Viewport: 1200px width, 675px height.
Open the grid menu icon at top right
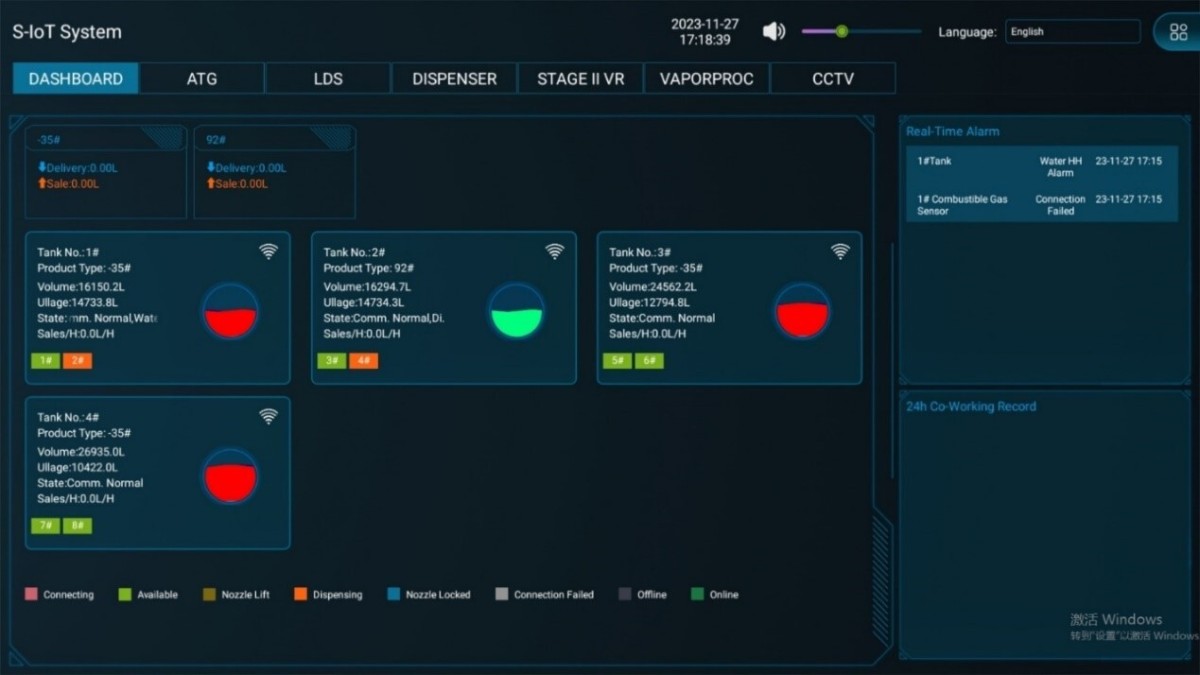[1178, 32]
